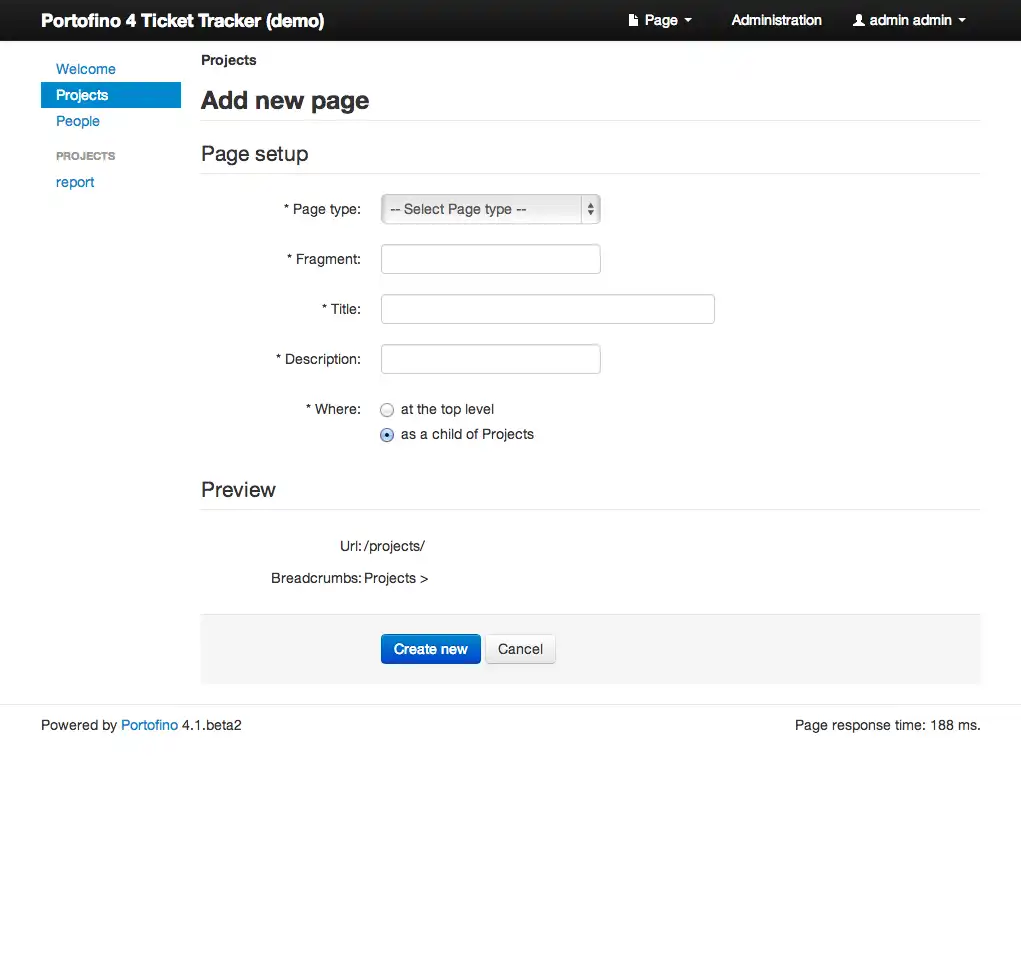Click into the Title input field
The image size is (1021, 956).
[x=547, y=309]
